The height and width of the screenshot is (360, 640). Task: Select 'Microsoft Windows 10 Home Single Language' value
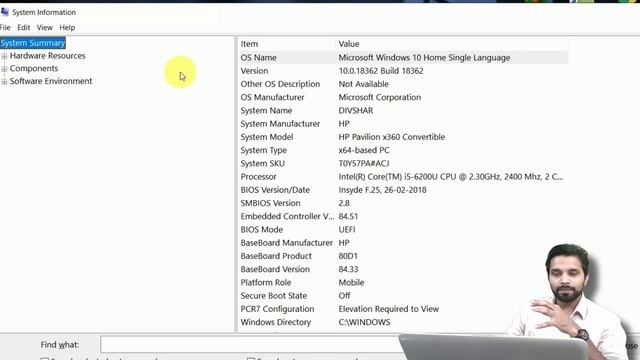(x=424, y=58)
